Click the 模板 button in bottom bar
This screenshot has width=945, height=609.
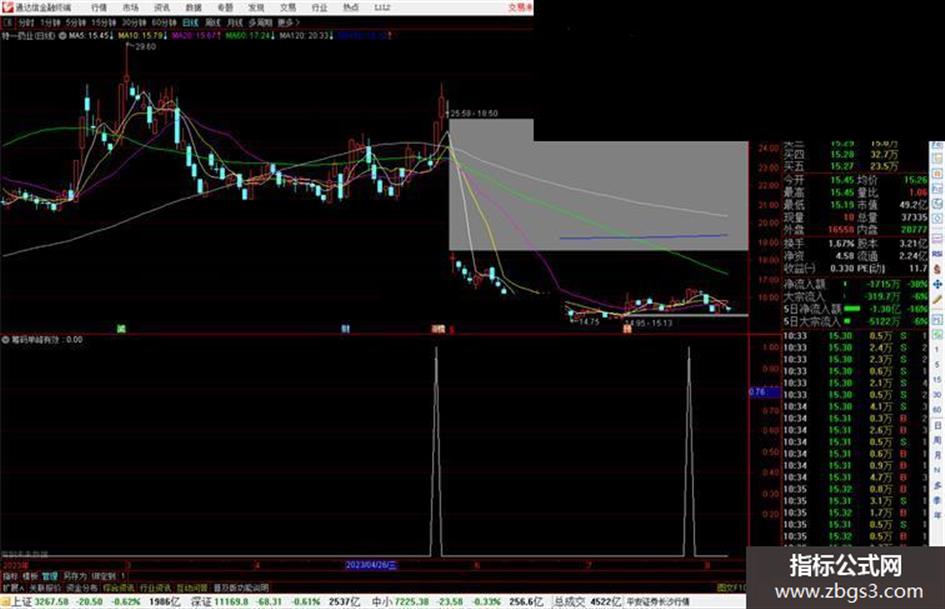click(30, 576)
